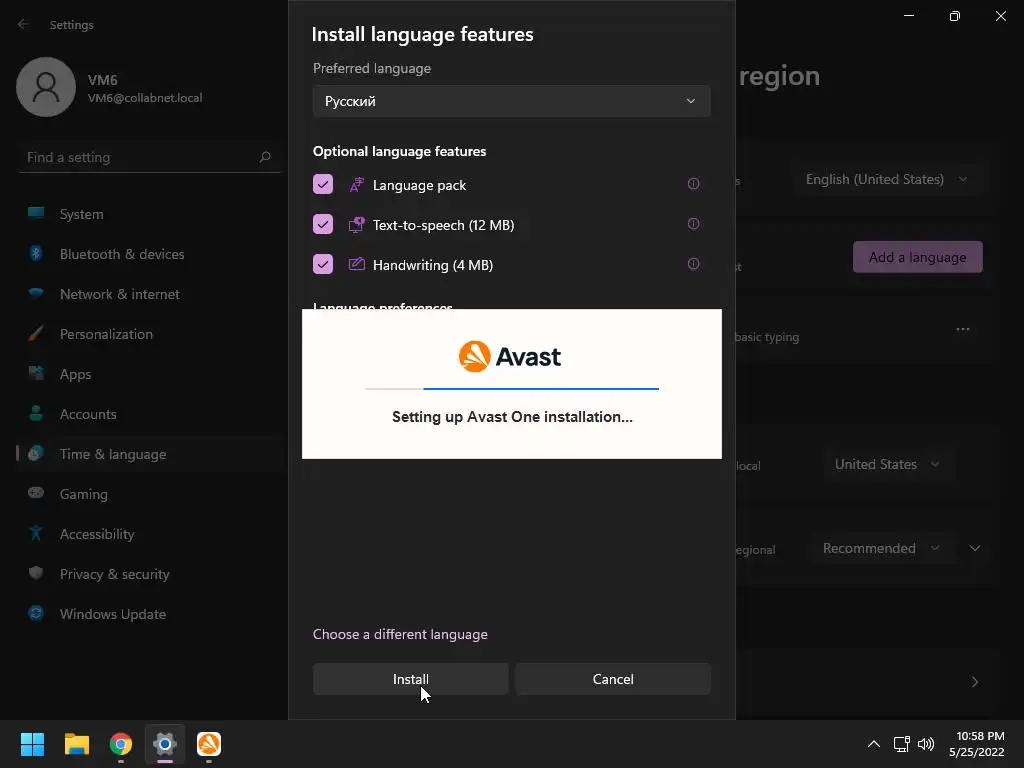Screen dimensions: 1024x768
Task: Uncheck the Text-to-speech (12 MB) checkbox
Action: (323, 225)
